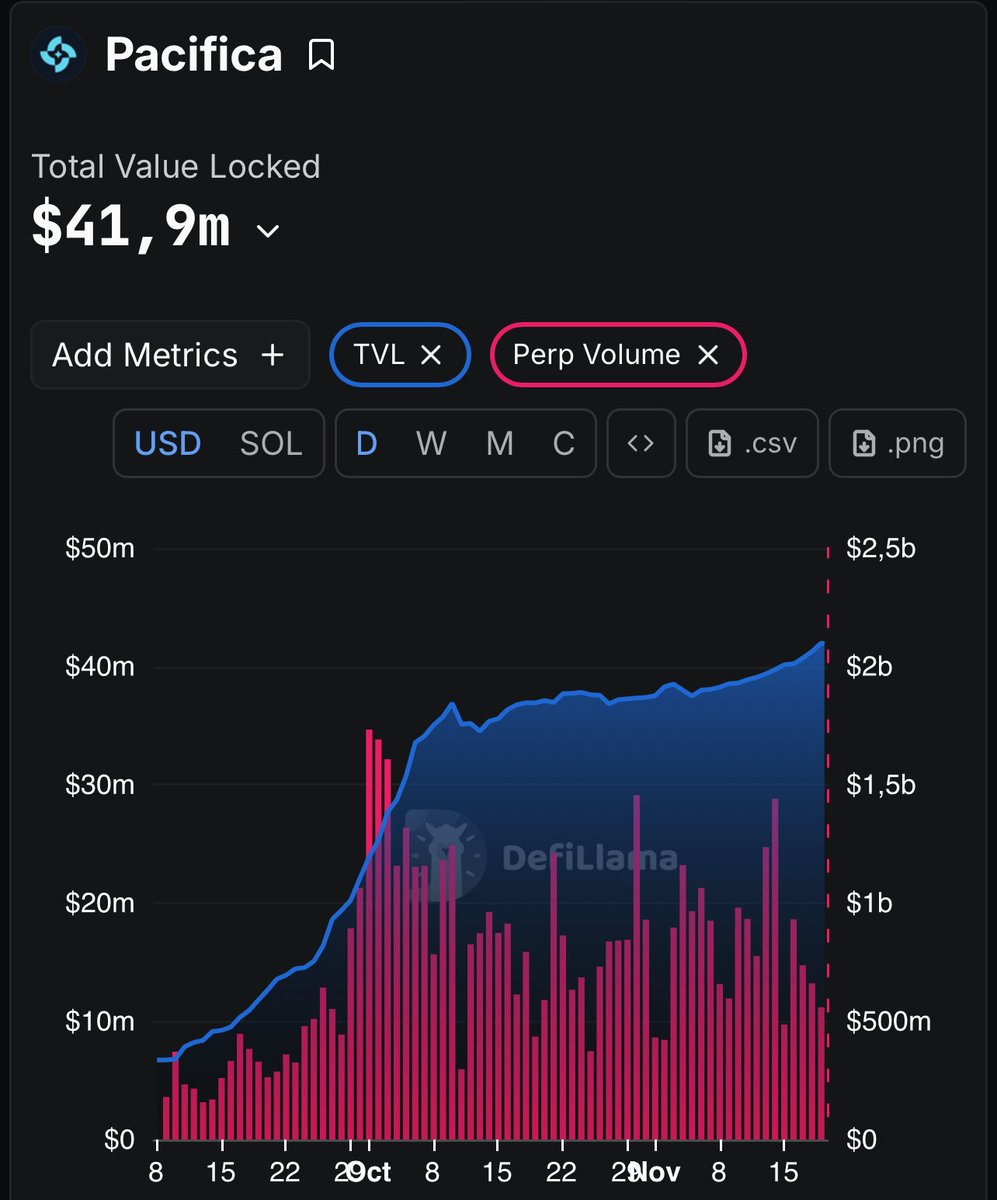The width and height of the screenshot is (997, 1200).
Task: Click the Nov date axis label
Action: click(657, 1171)
